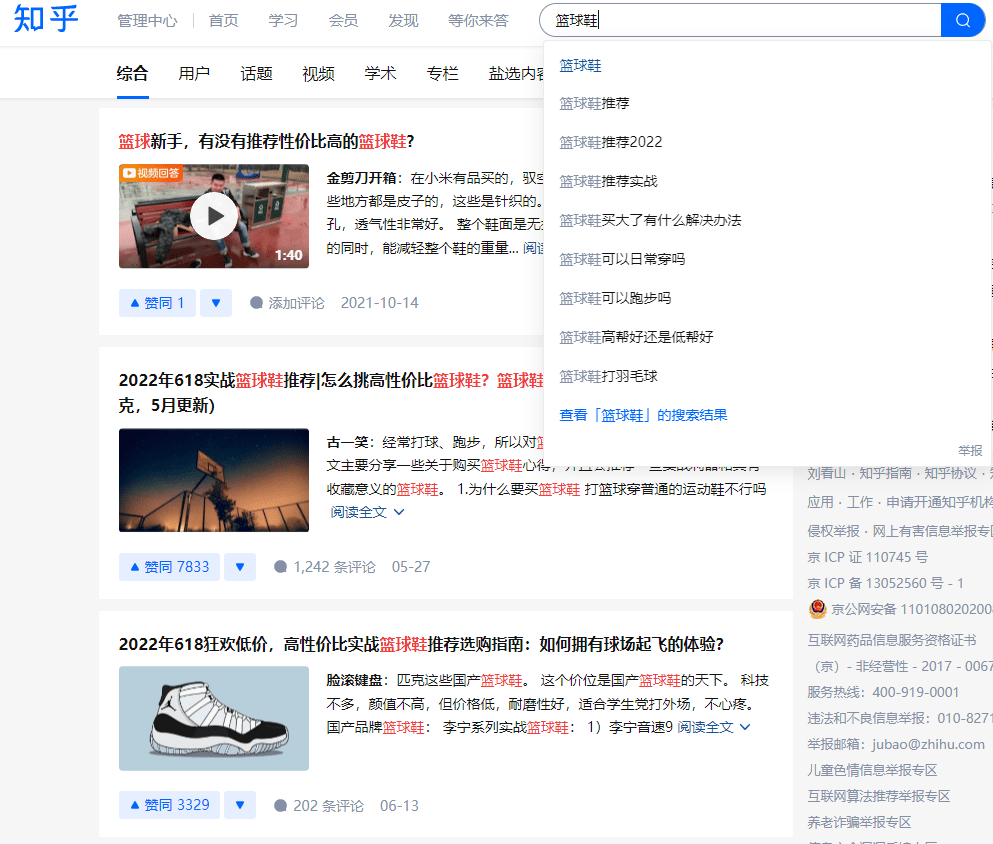Click the blue search magnifier icon
Image resolution: width=993 pixels, height=844 pixels.
coord(962,20)
